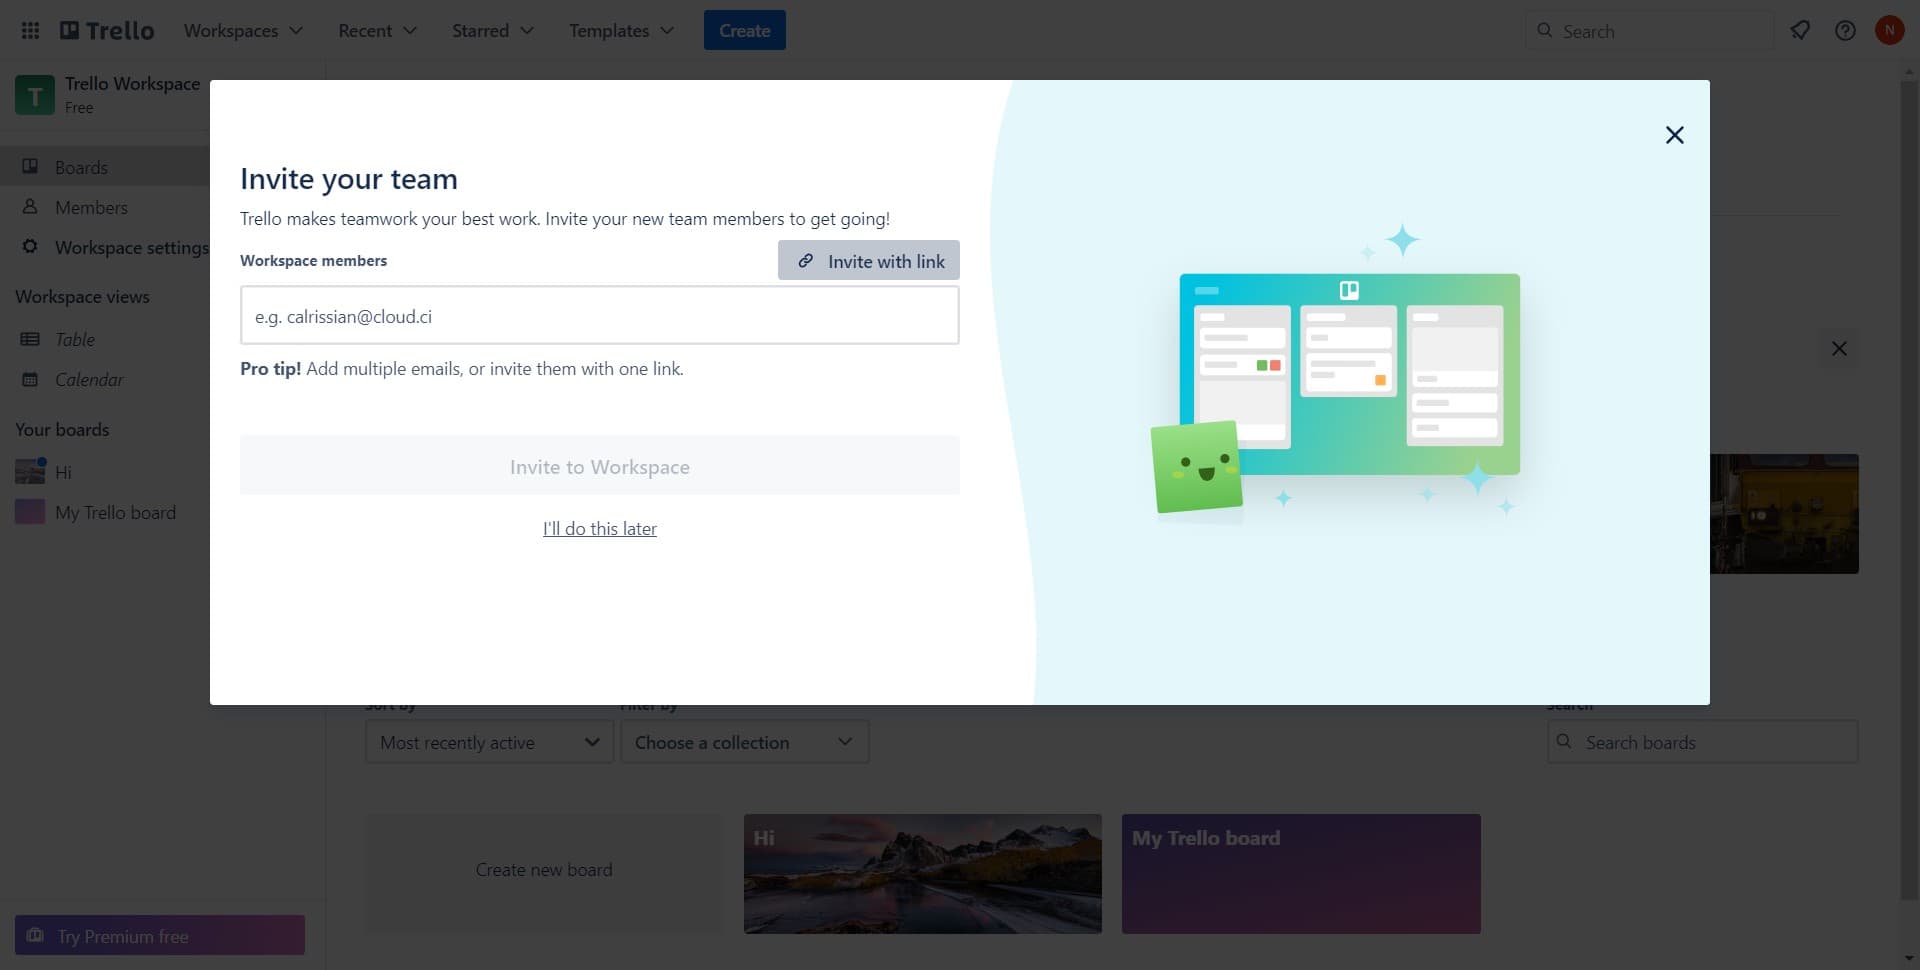Click Invite with link
The height and width of the screenshot is (970, 1920).
pyautogui.click(x=867, y=260)
